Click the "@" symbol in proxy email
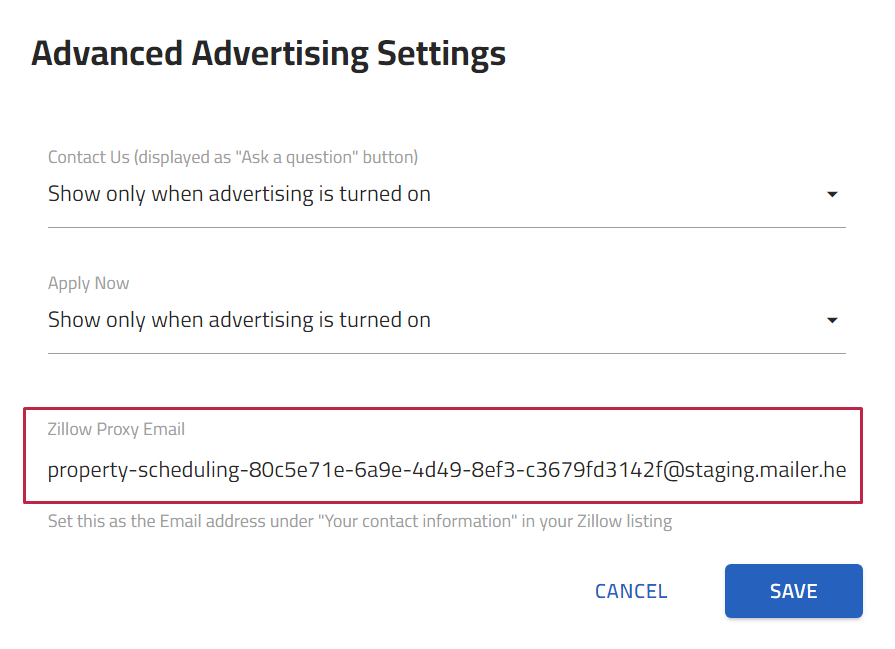The width and height of the screenshot is (895, 649). 672,469
